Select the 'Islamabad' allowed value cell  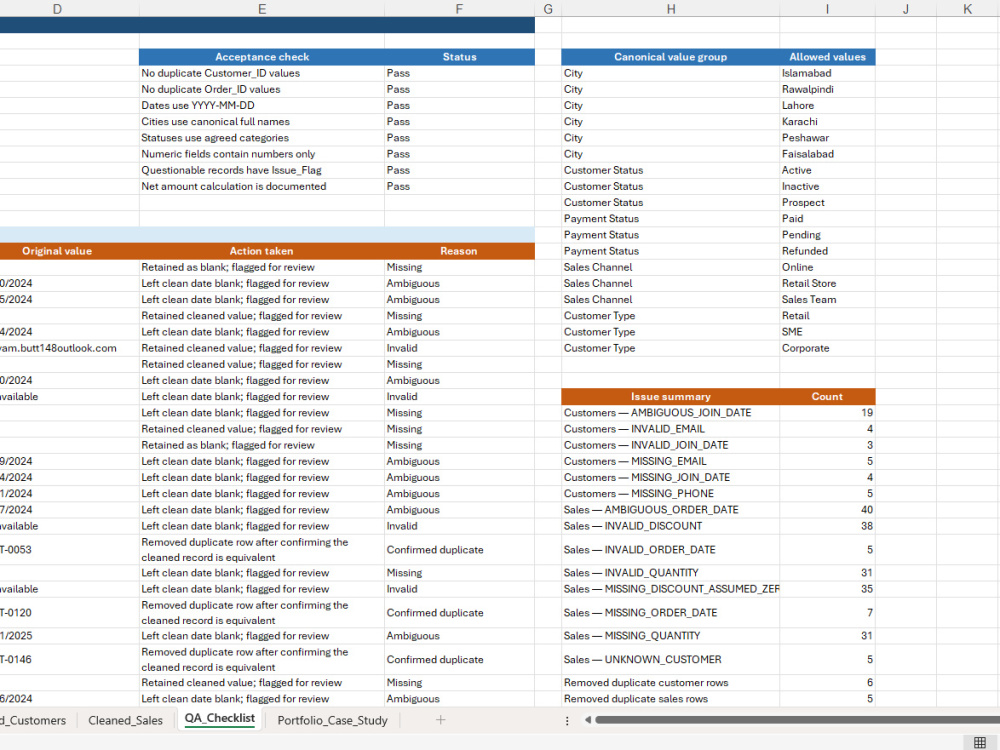[827, 73]
